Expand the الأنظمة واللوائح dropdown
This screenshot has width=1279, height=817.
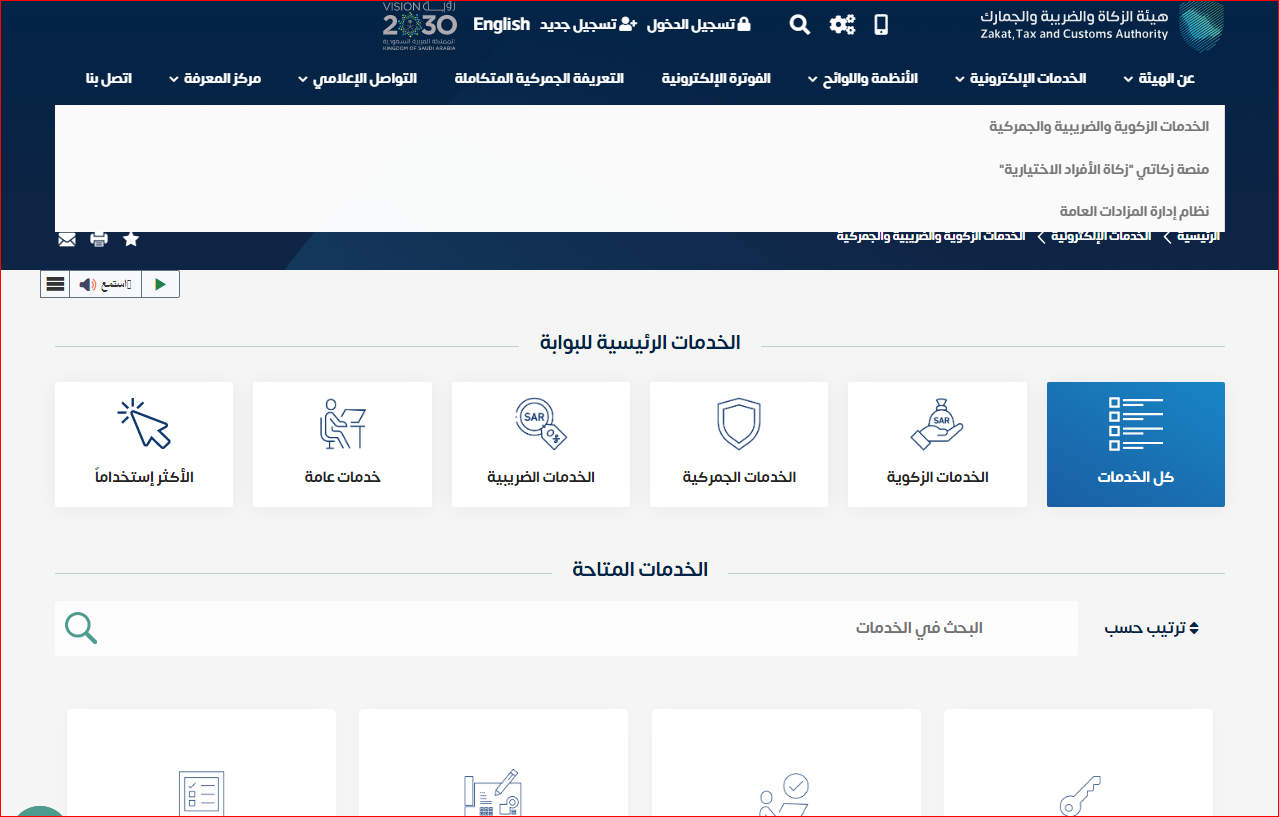click(x=862, y=78)
